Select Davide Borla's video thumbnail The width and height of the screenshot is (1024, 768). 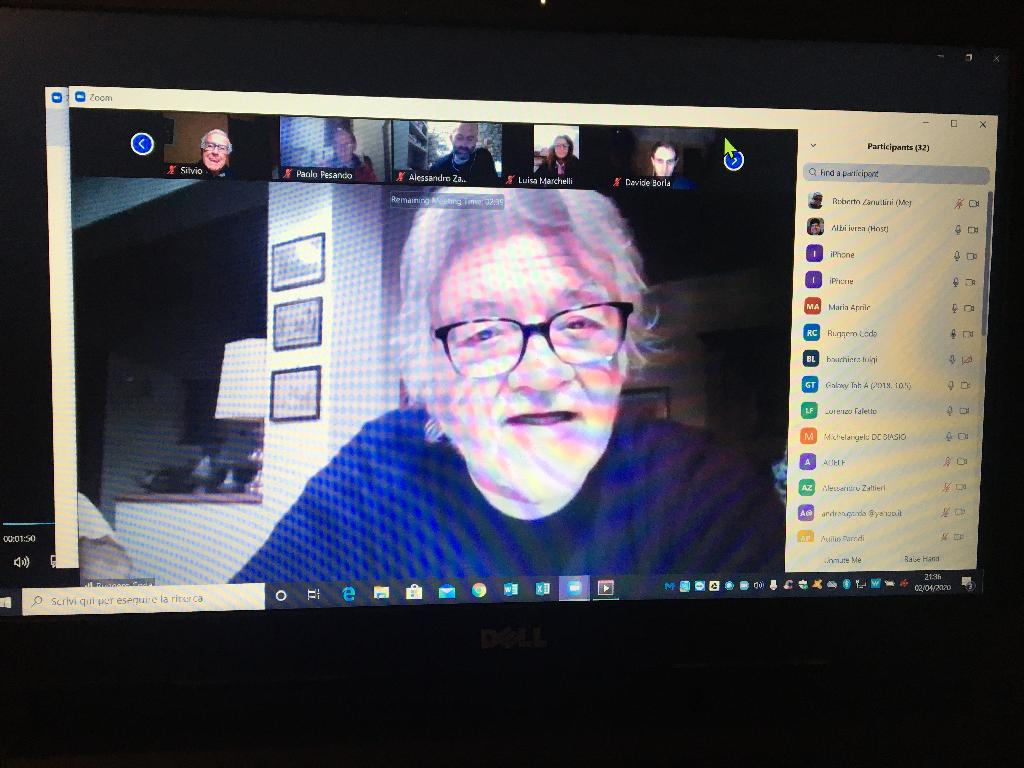pos(664,159)
